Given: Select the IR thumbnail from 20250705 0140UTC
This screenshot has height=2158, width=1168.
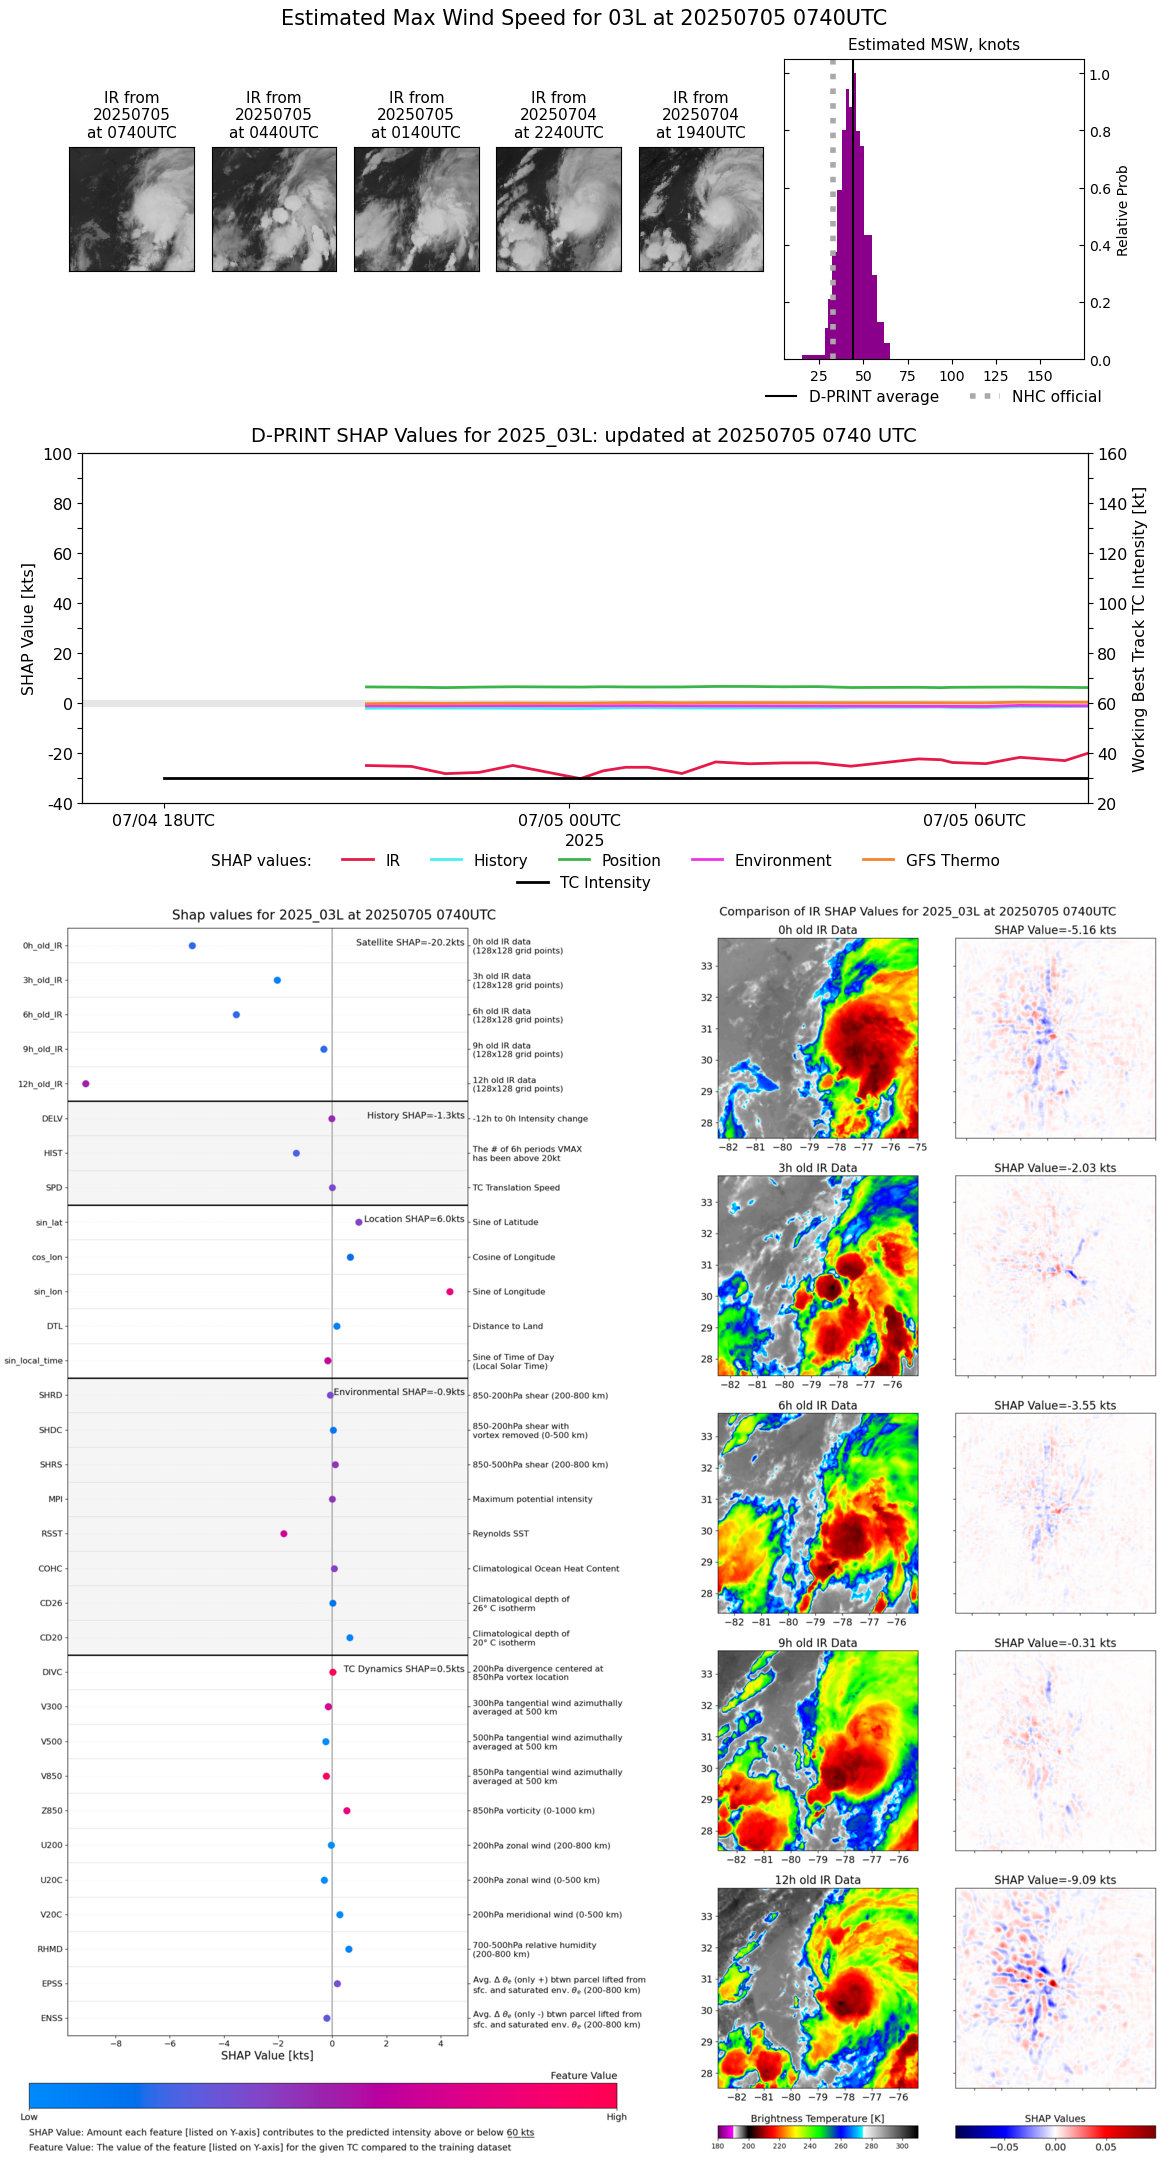Looking at the screenshot, I should click(x=416, y=209).
